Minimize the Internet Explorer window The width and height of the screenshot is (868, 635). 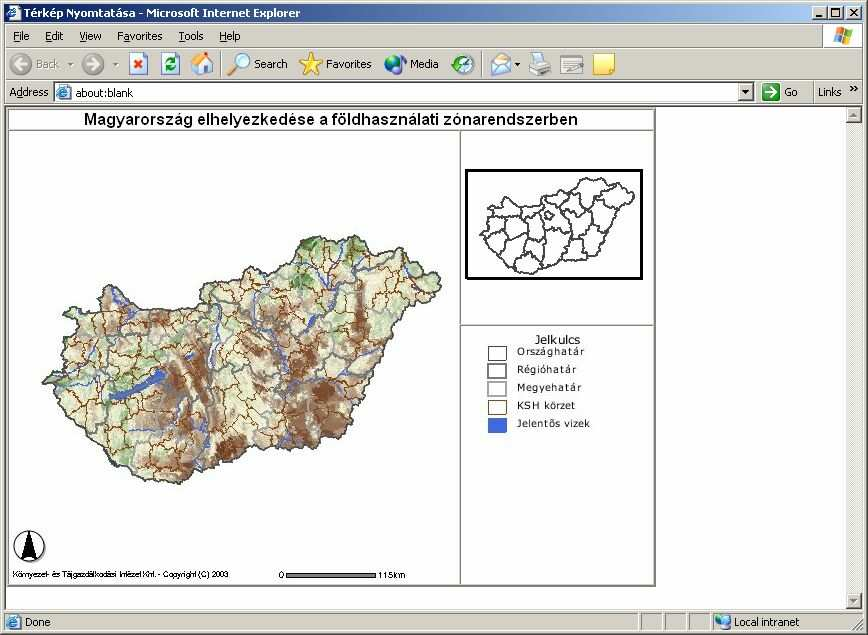(820, 13)
